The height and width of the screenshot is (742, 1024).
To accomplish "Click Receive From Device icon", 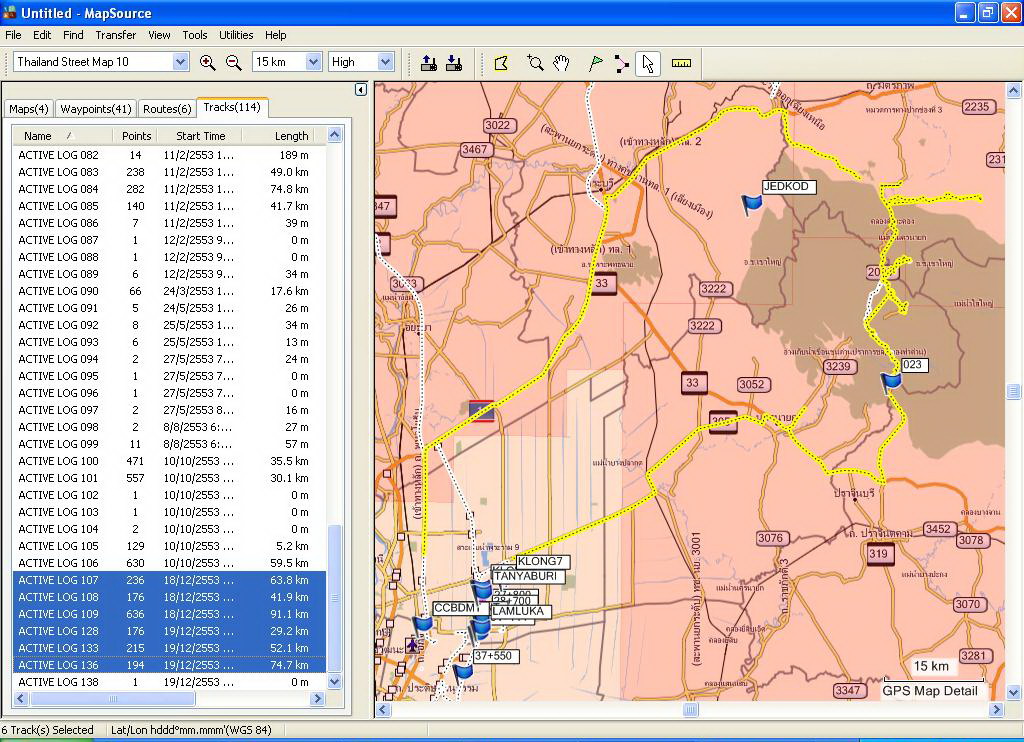I will point(454,63).
